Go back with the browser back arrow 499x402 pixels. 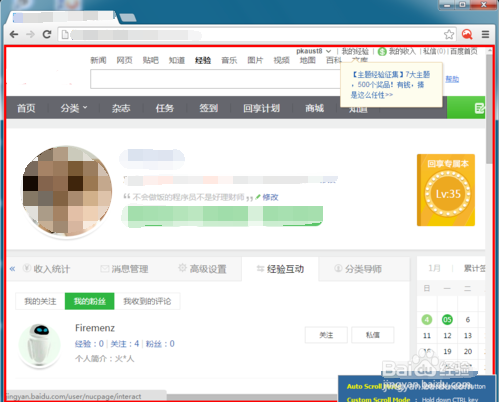[14, 34]
